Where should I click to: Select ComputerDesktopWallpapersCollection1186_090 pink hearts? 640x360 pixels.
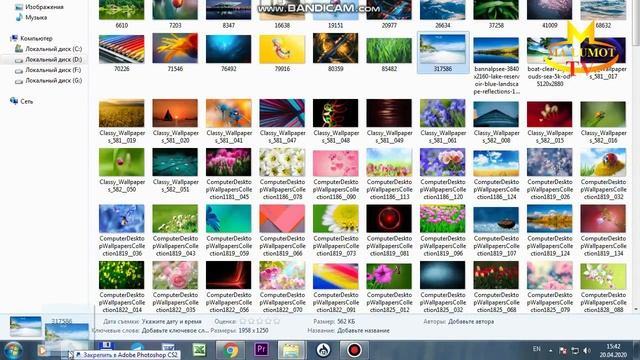[336, 174]
